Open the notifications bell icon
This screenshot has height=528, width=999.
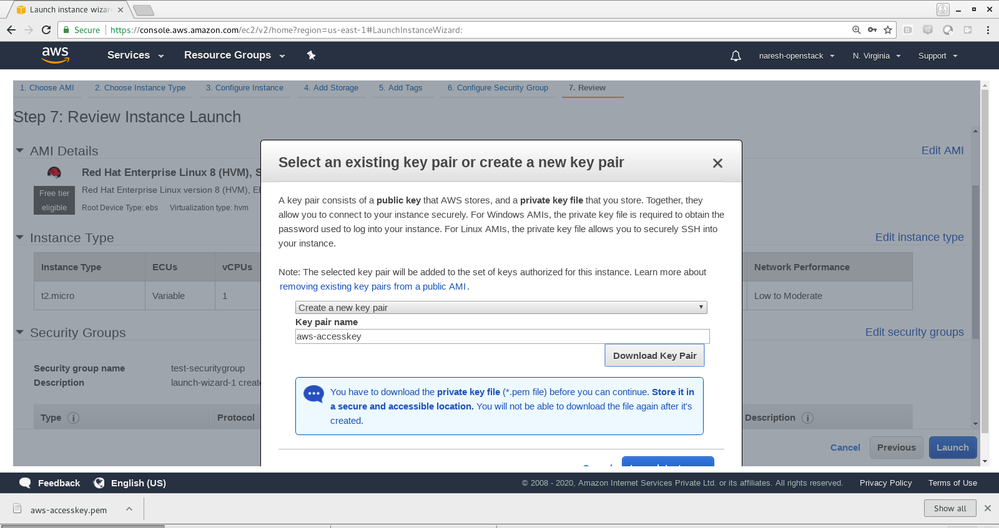pyautogui.click(x=737, y=56)
